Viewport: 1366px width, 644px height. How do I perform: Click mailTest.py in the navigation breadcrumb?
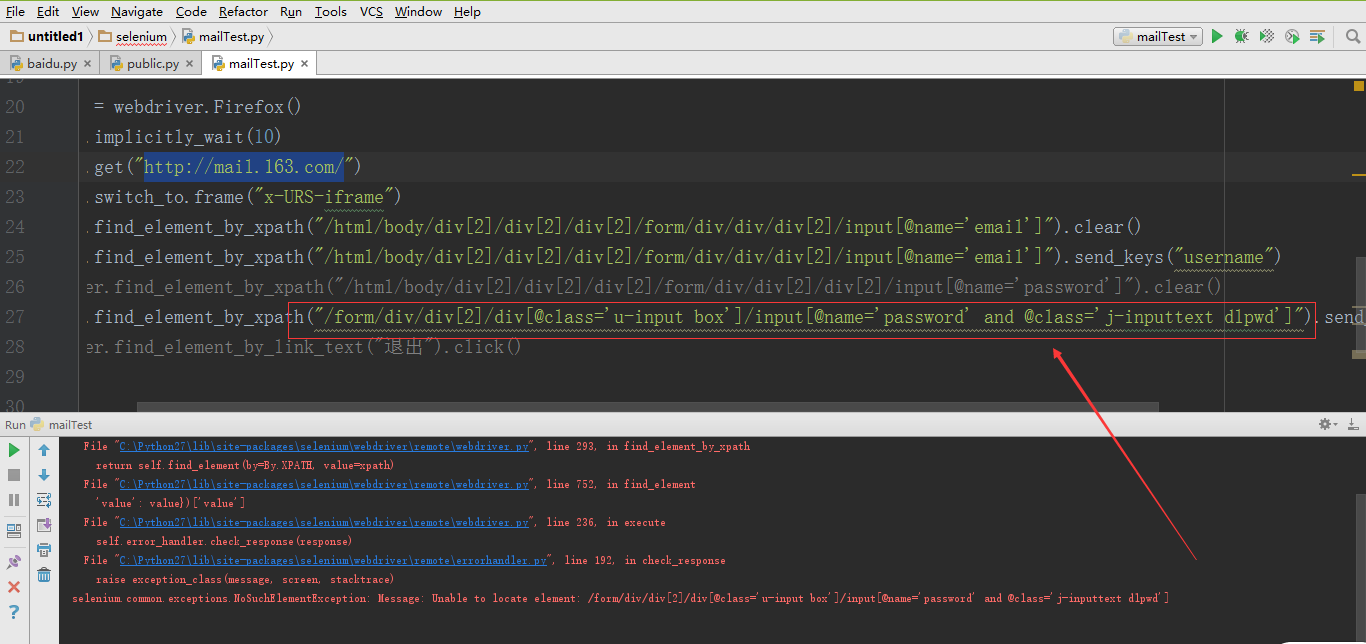[223, 36]
